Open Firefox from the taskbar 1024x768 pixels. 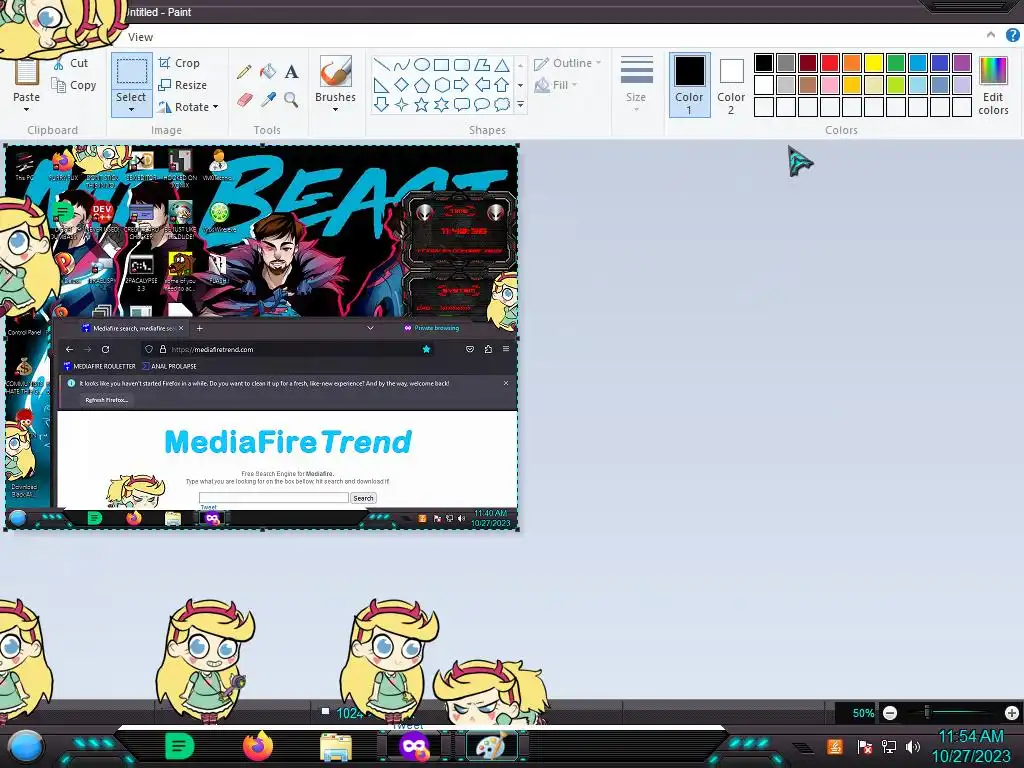pos(258,746)
